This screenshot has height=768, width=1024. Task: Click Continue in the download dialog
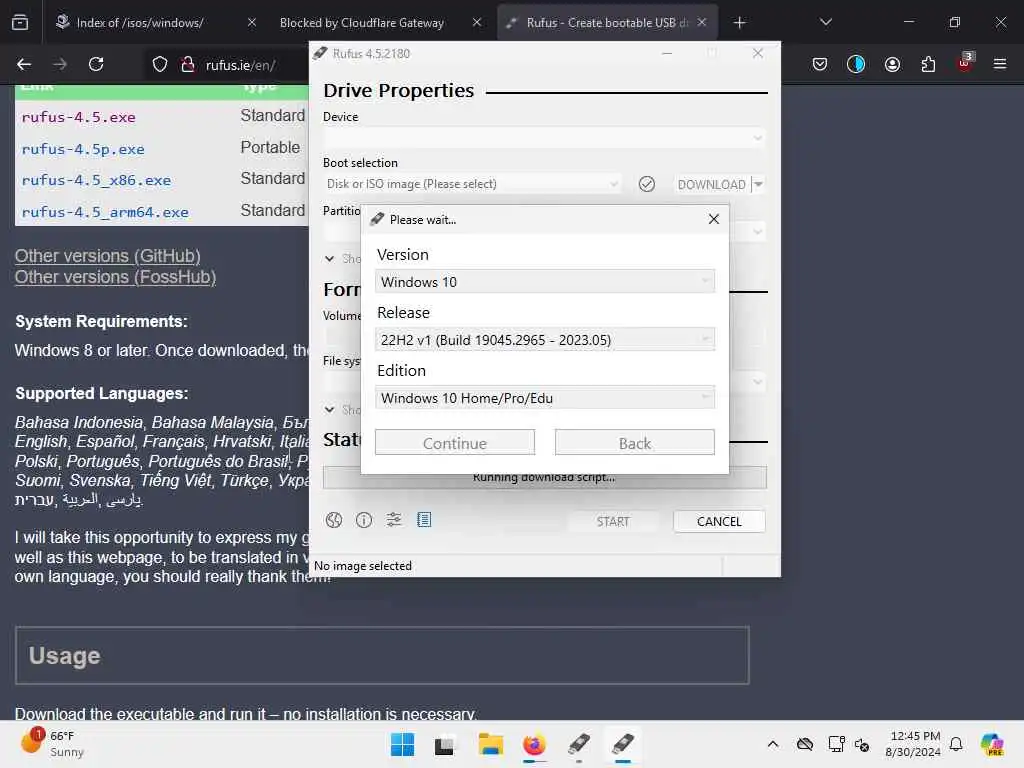(455, 443)
